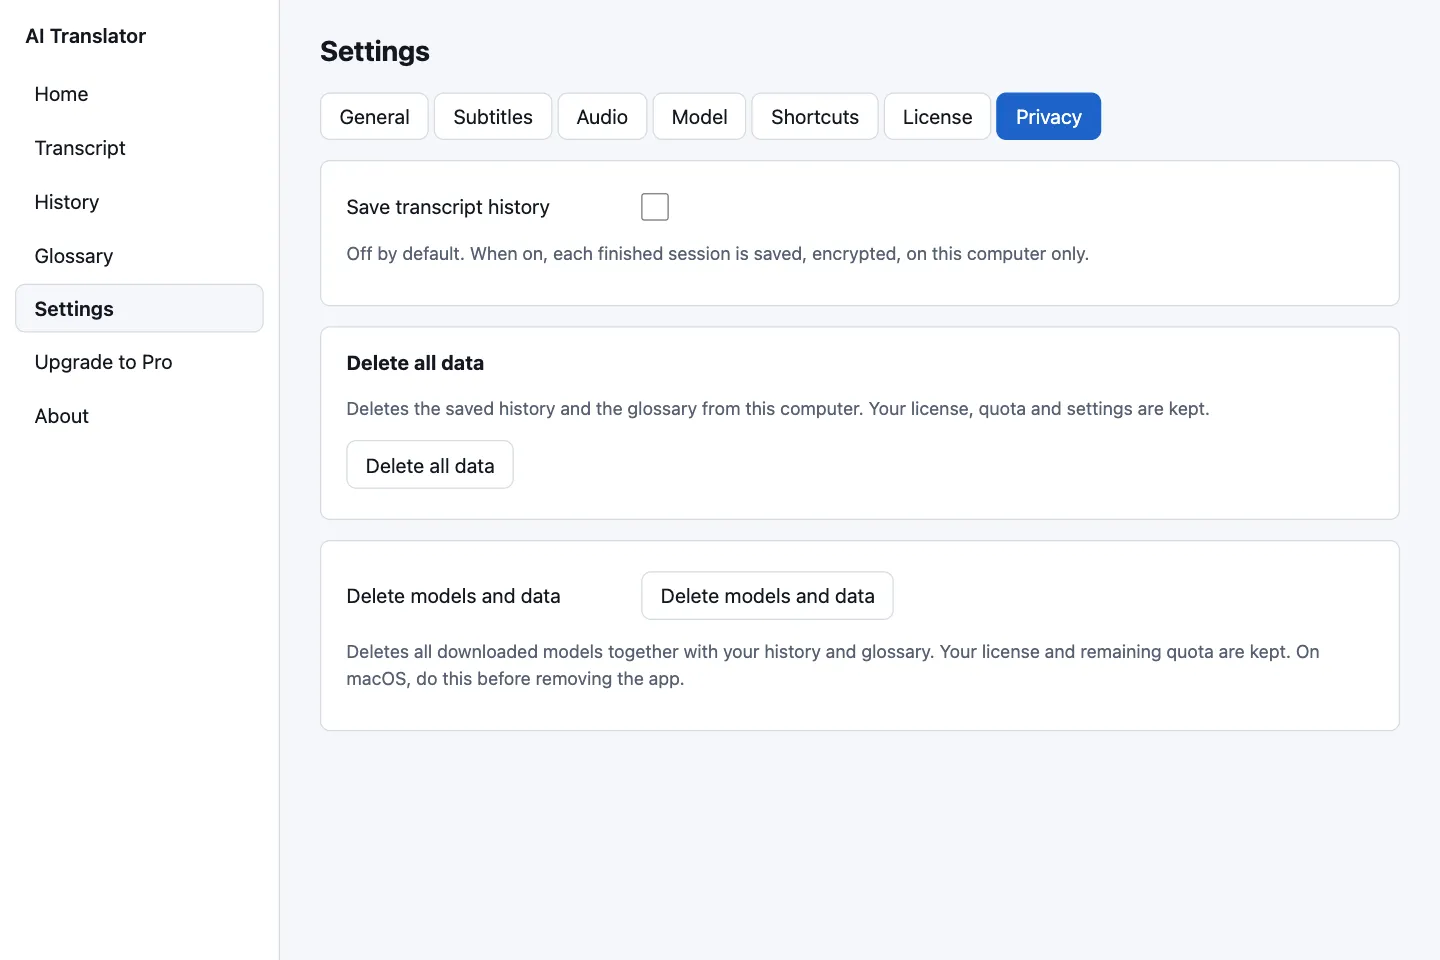Click the Settings page heading

pyautogui.click(x=375, y=51)
